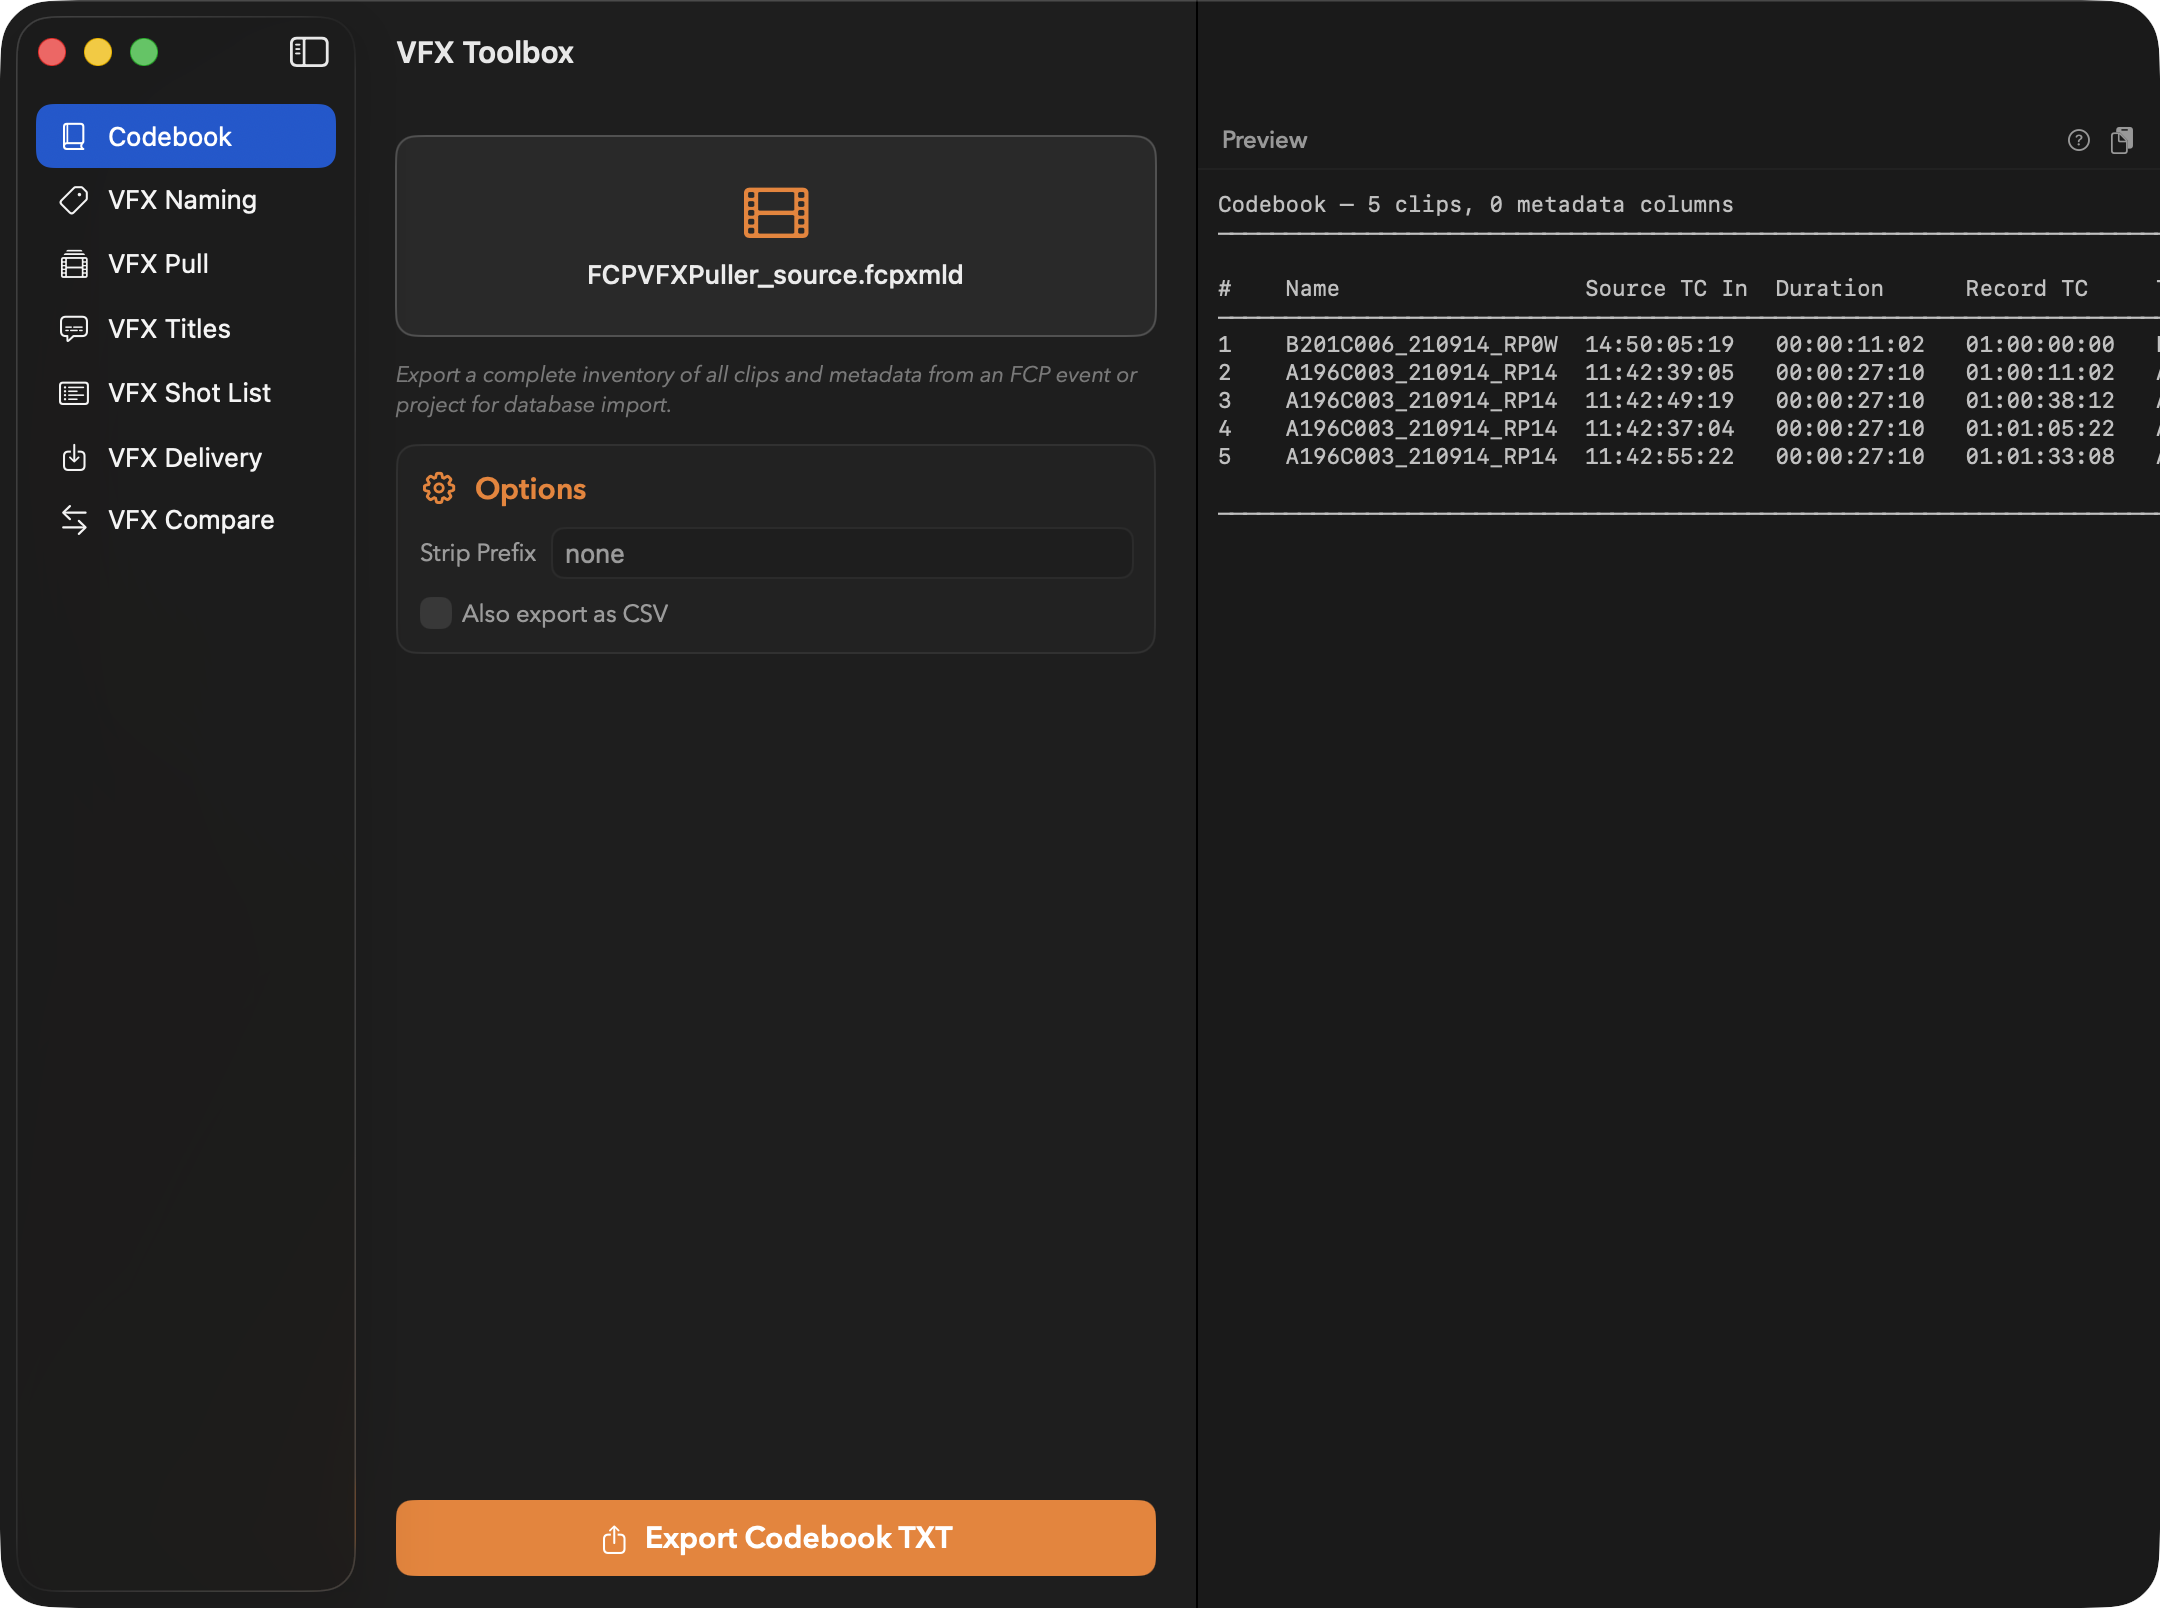
Task: Click the film strip source file icon
Action: (x=775, y=212)
